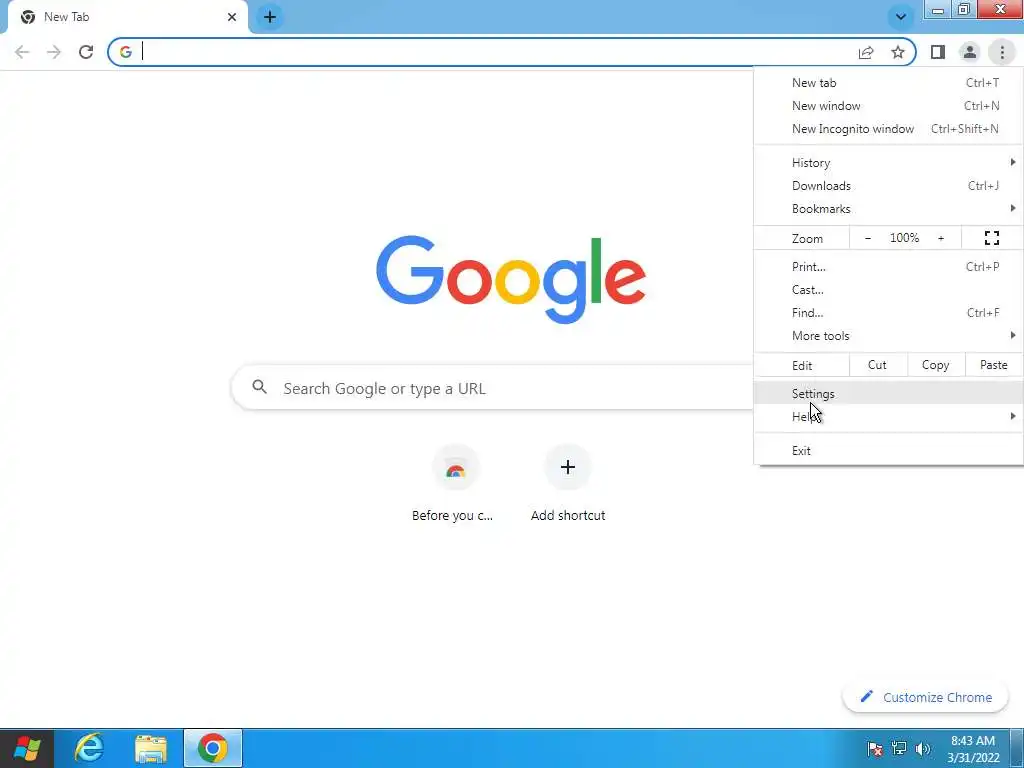This screenshot has height=768, width=1024.
Task: Click the magnifier icon in the search box
Action: (259, 387)
